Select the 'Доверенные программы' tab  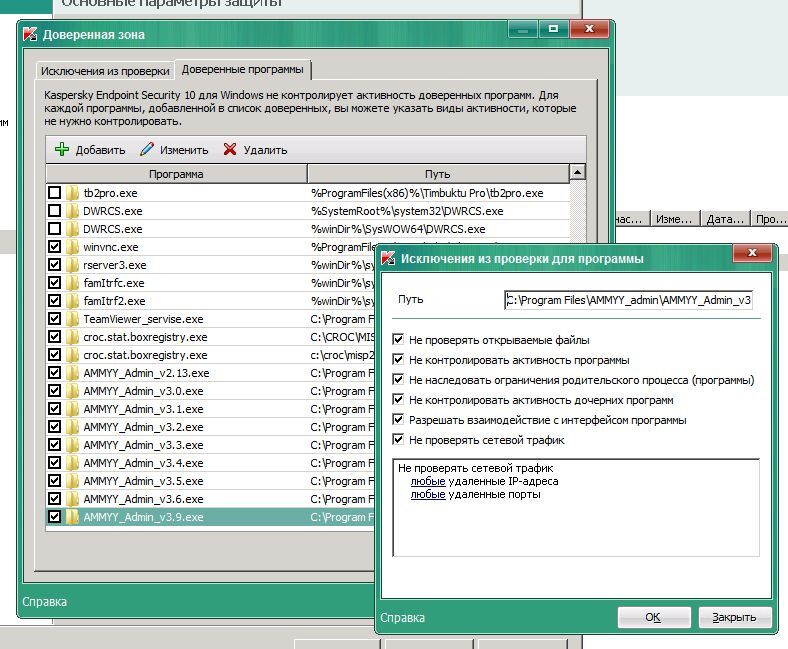pyautogui.click(x=242, y=69)
